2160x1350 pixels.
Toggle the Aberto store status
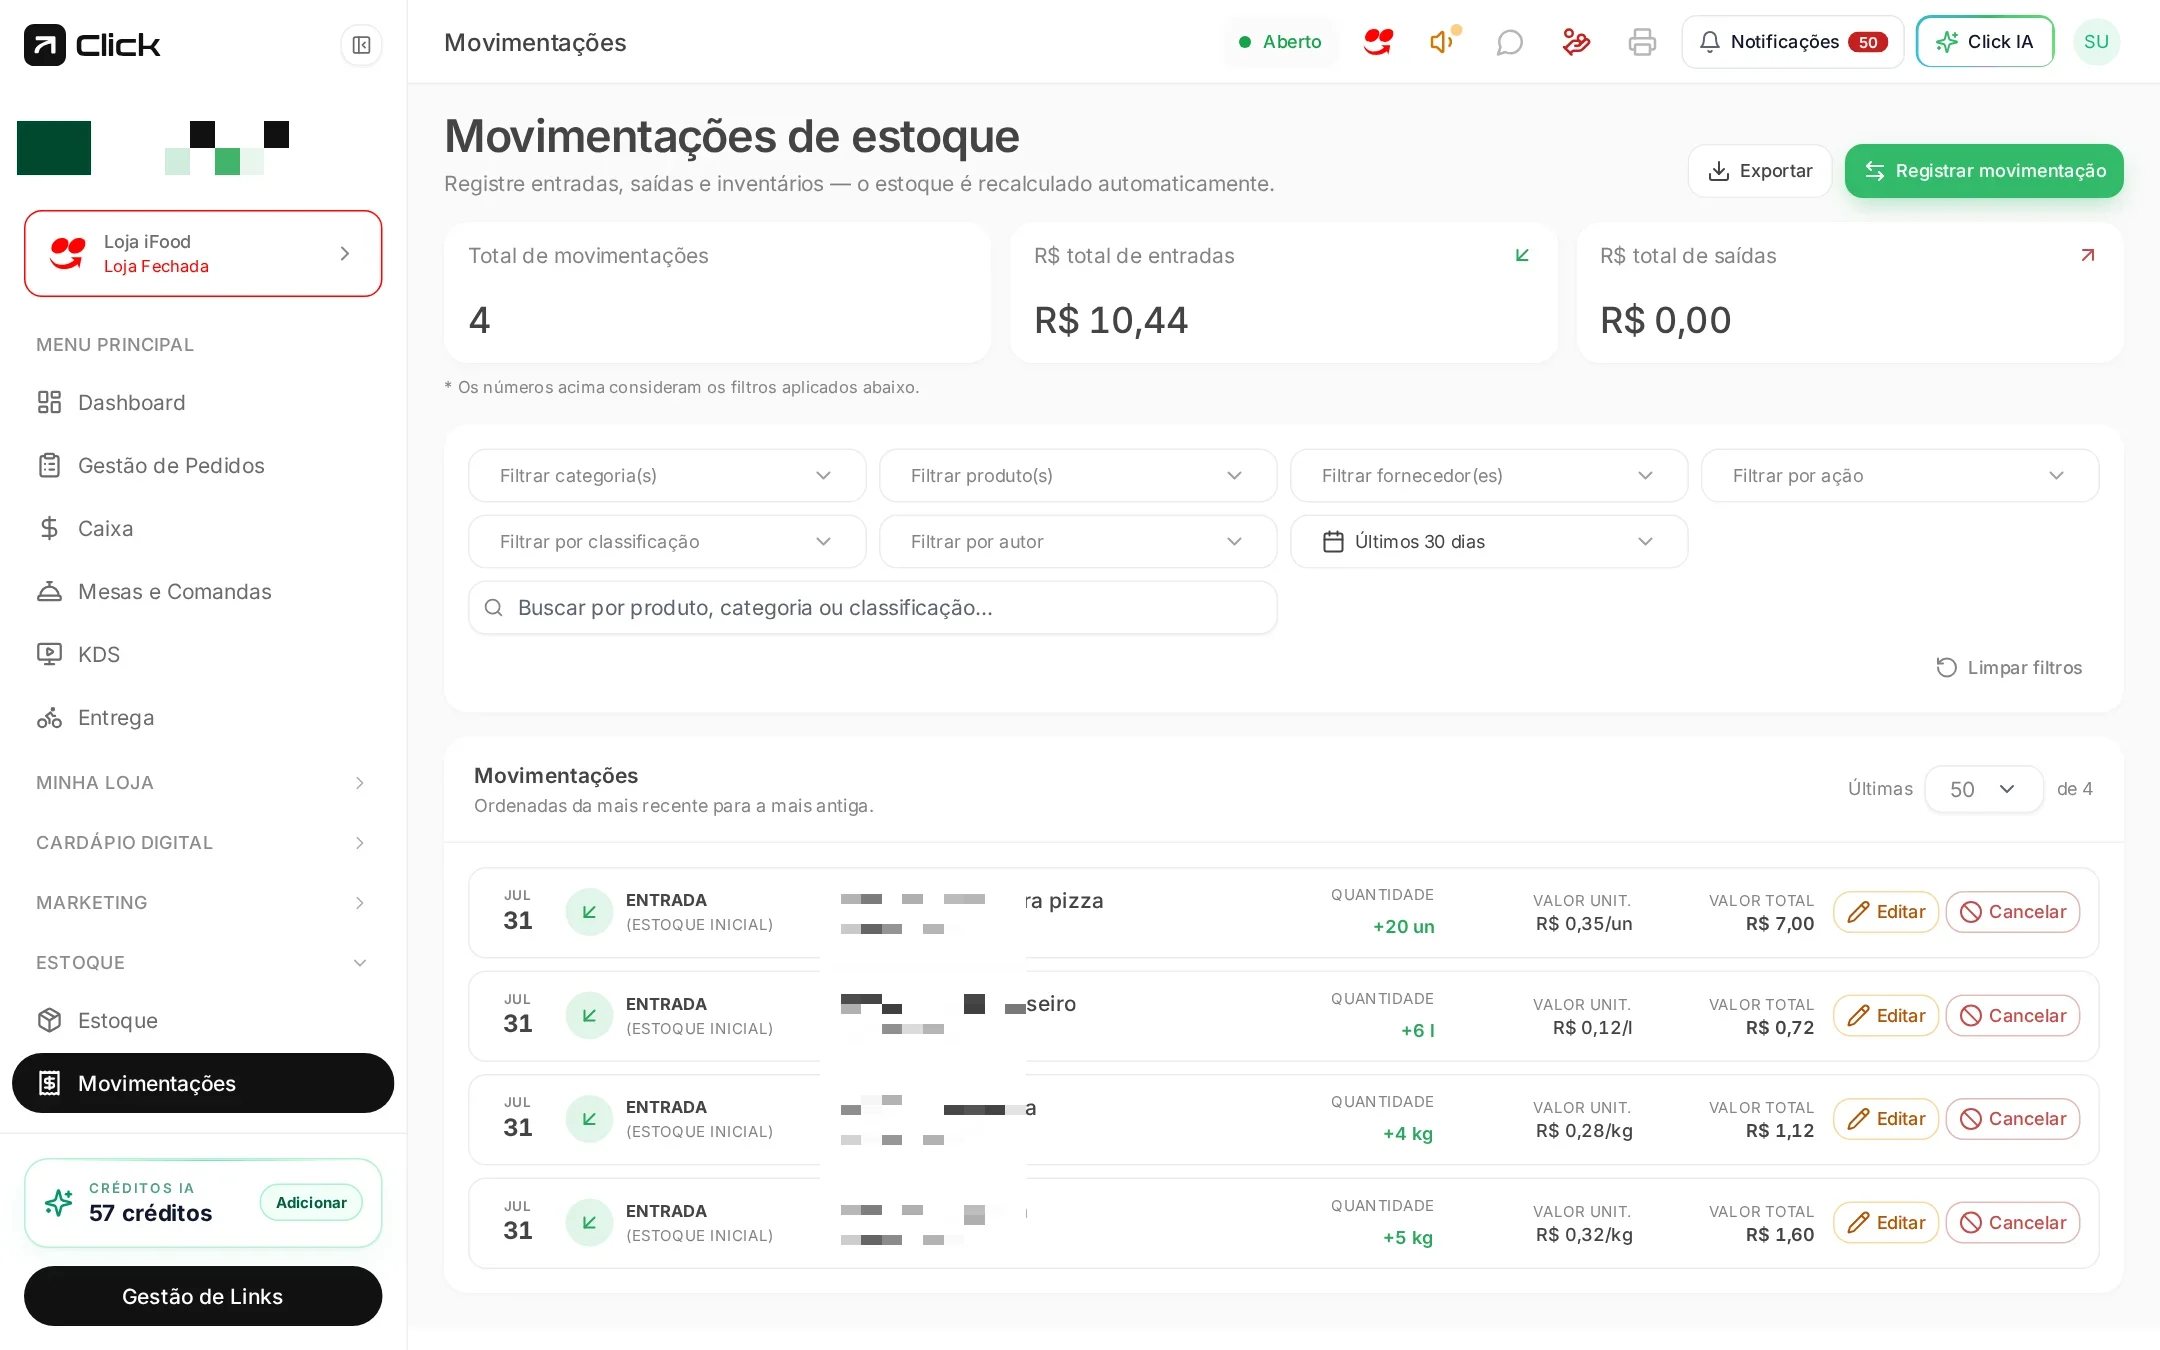point(1281,42)
